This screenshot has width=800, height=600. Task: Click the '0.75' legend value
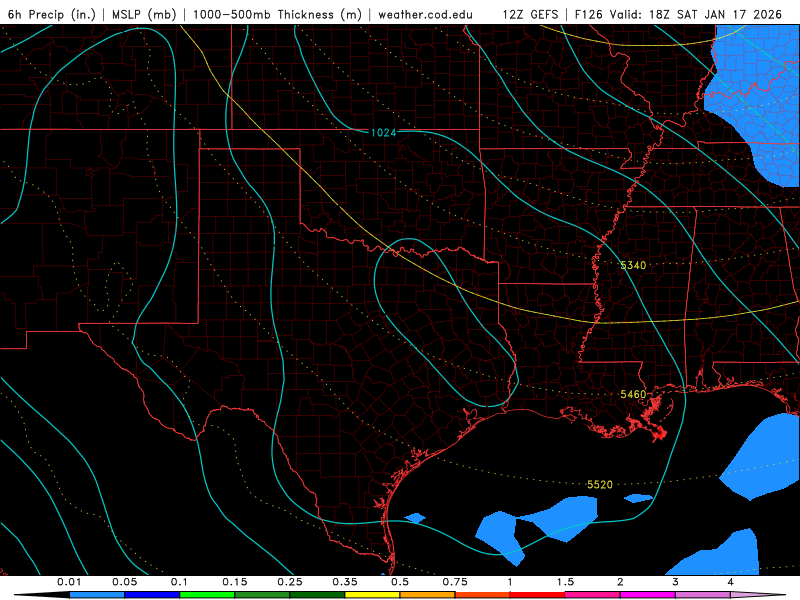tap(455, 582)
